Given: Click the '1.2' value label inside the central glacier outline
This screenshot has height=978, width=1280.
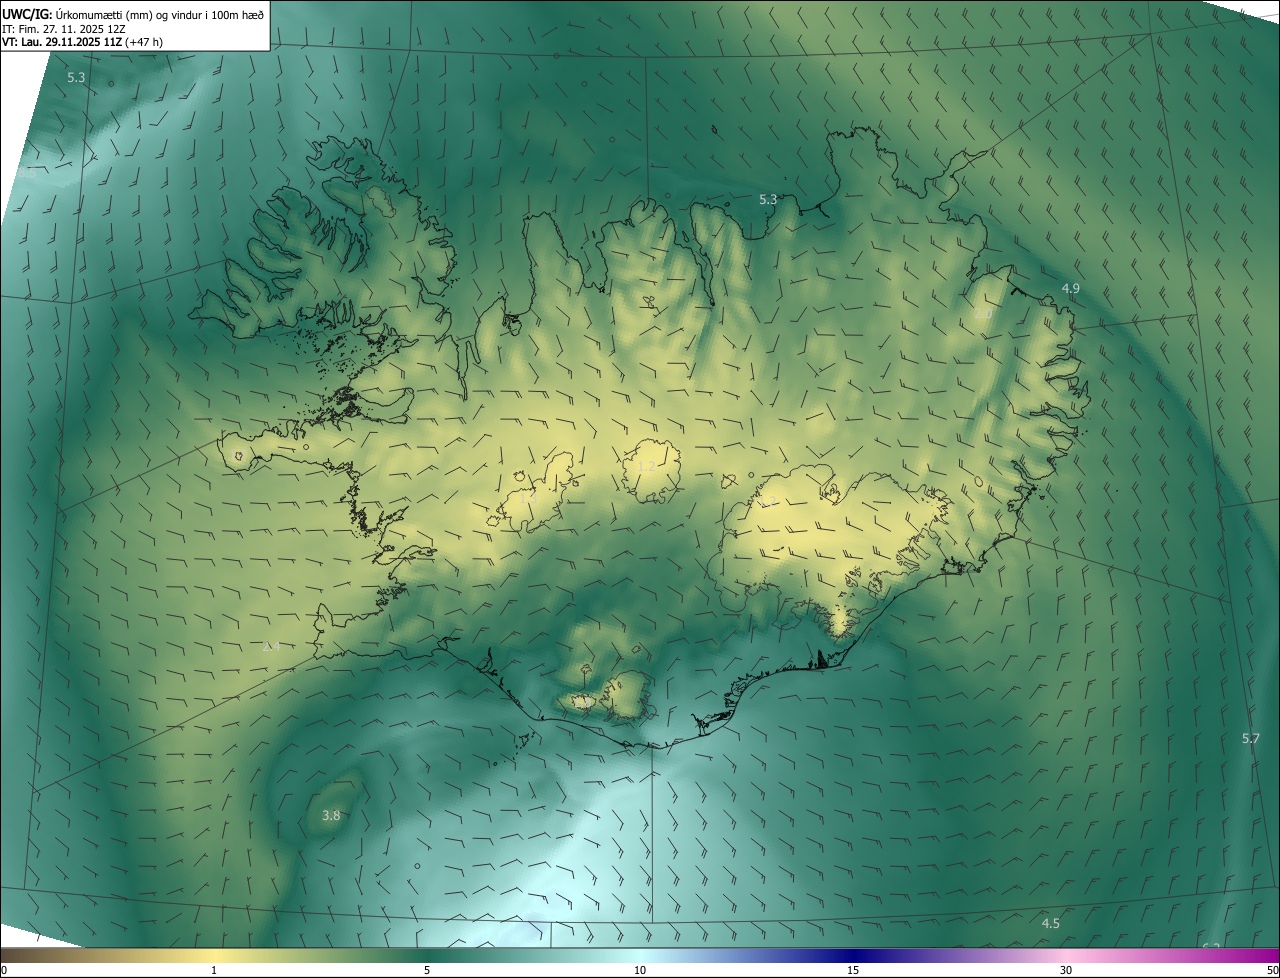Looking at the screenshot, I should [646, 466].
